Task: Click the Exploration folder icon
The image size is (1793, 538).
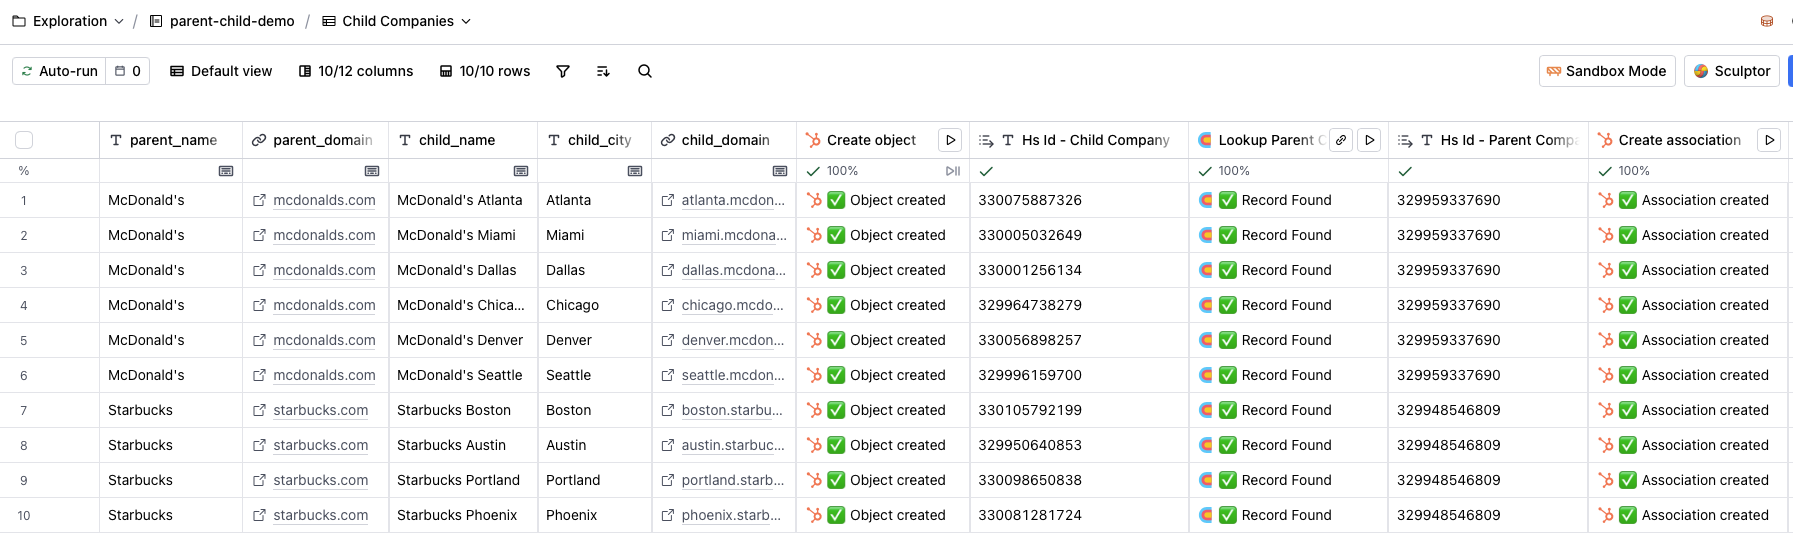Action: click(x=19, y=21)
